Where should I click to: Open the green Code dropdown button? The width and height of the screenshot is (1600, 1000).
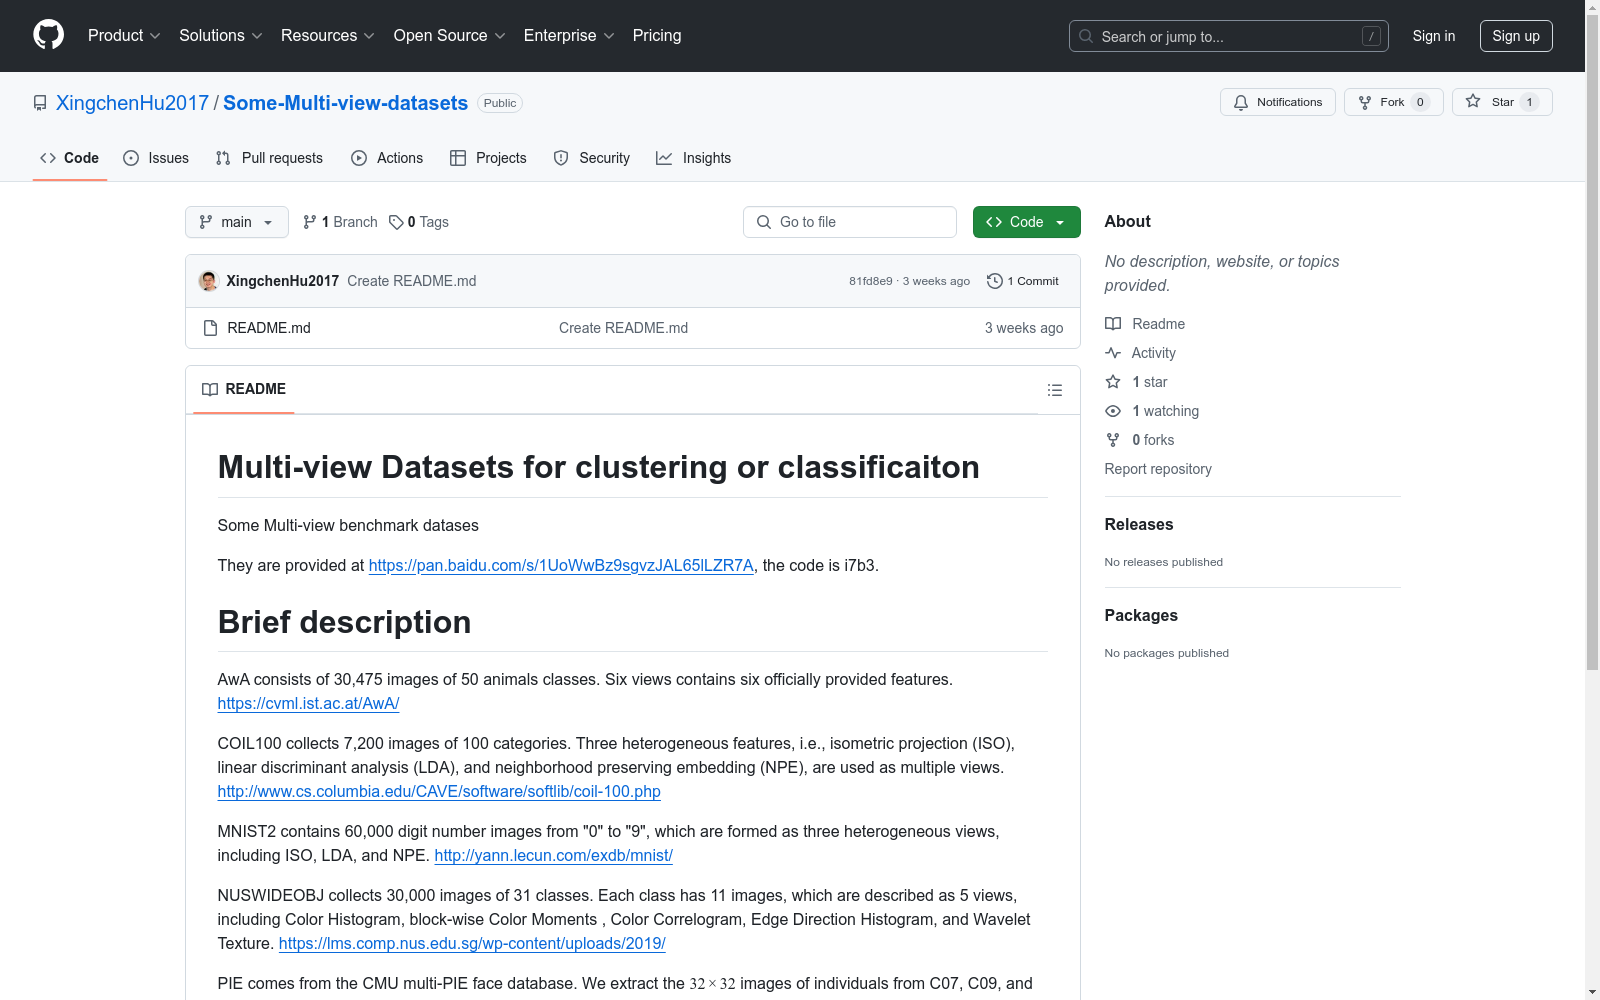pos(1026,222)
